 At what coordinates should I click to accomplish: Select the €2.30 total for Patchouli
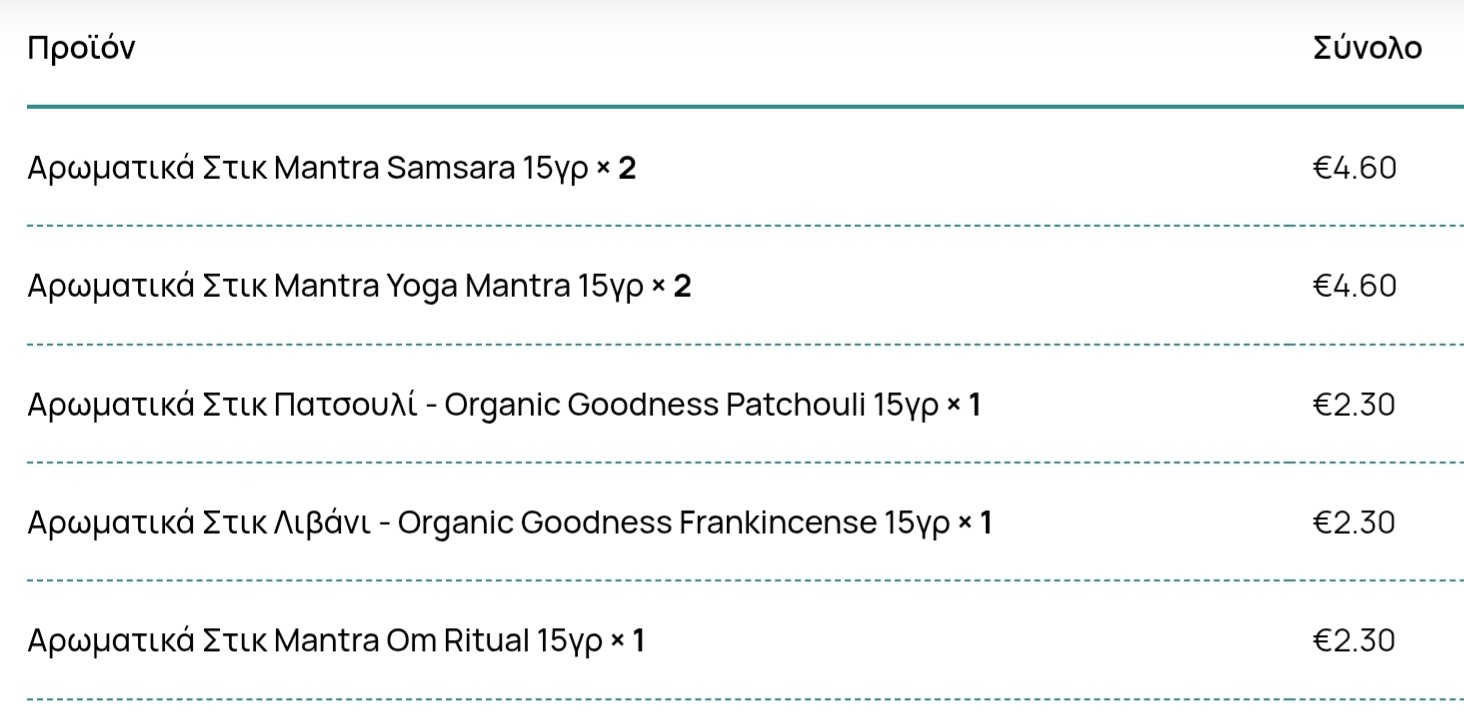(x=1354, y=405)
